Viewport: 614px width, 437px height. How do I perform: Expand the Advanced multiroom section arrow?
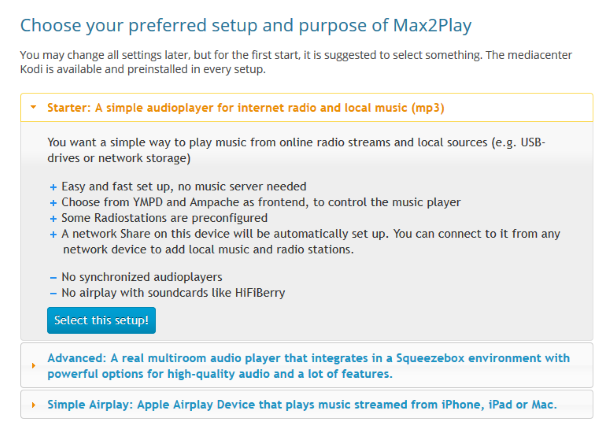coord(33,366)
